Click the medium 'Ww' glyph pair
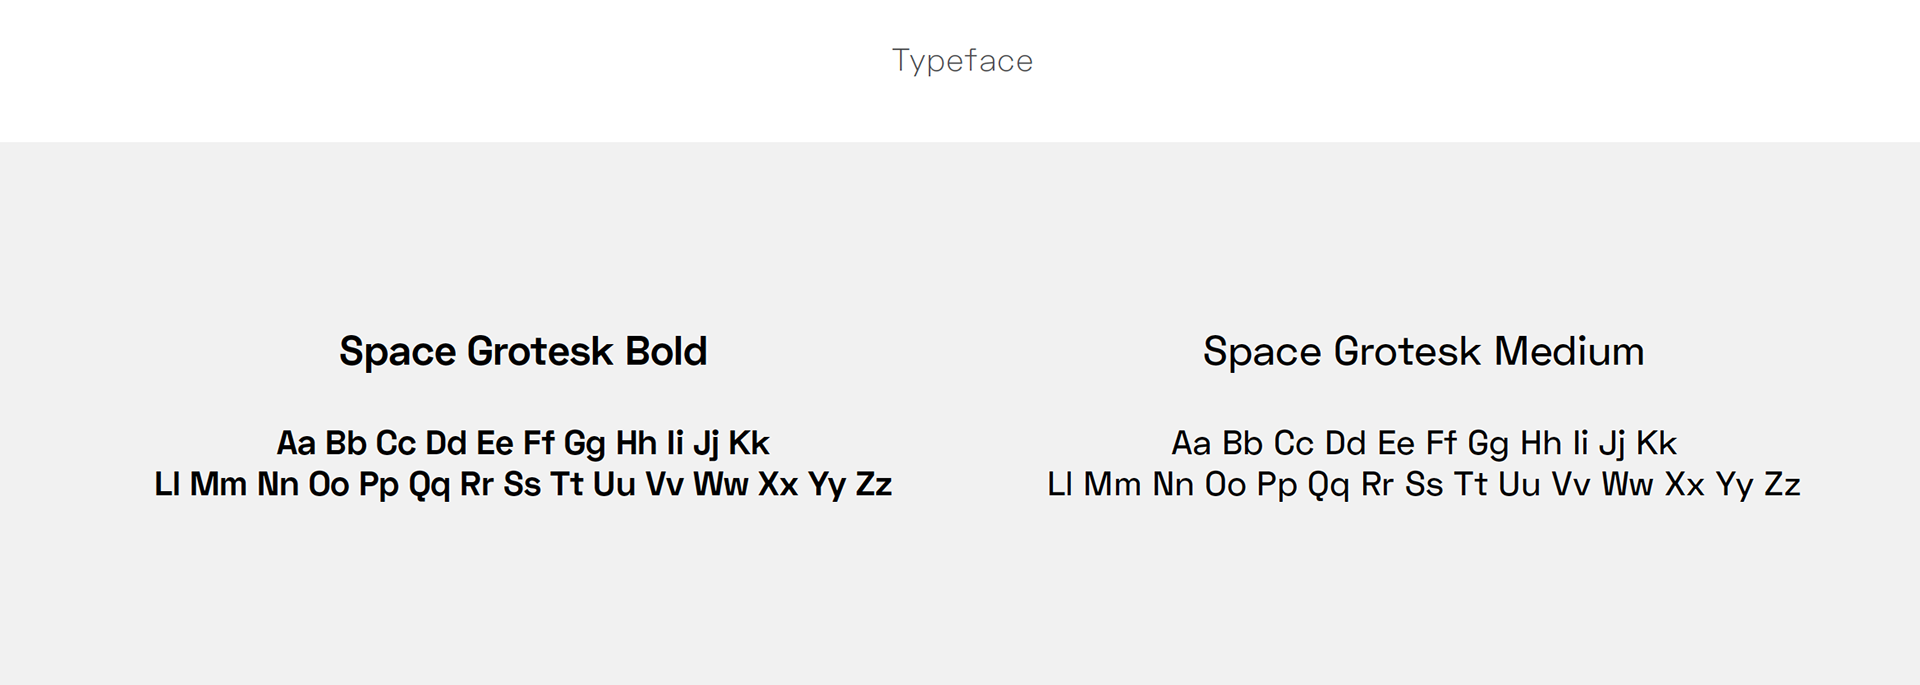Screen dimensions: 1920x685 click(x=1627, y=484)
